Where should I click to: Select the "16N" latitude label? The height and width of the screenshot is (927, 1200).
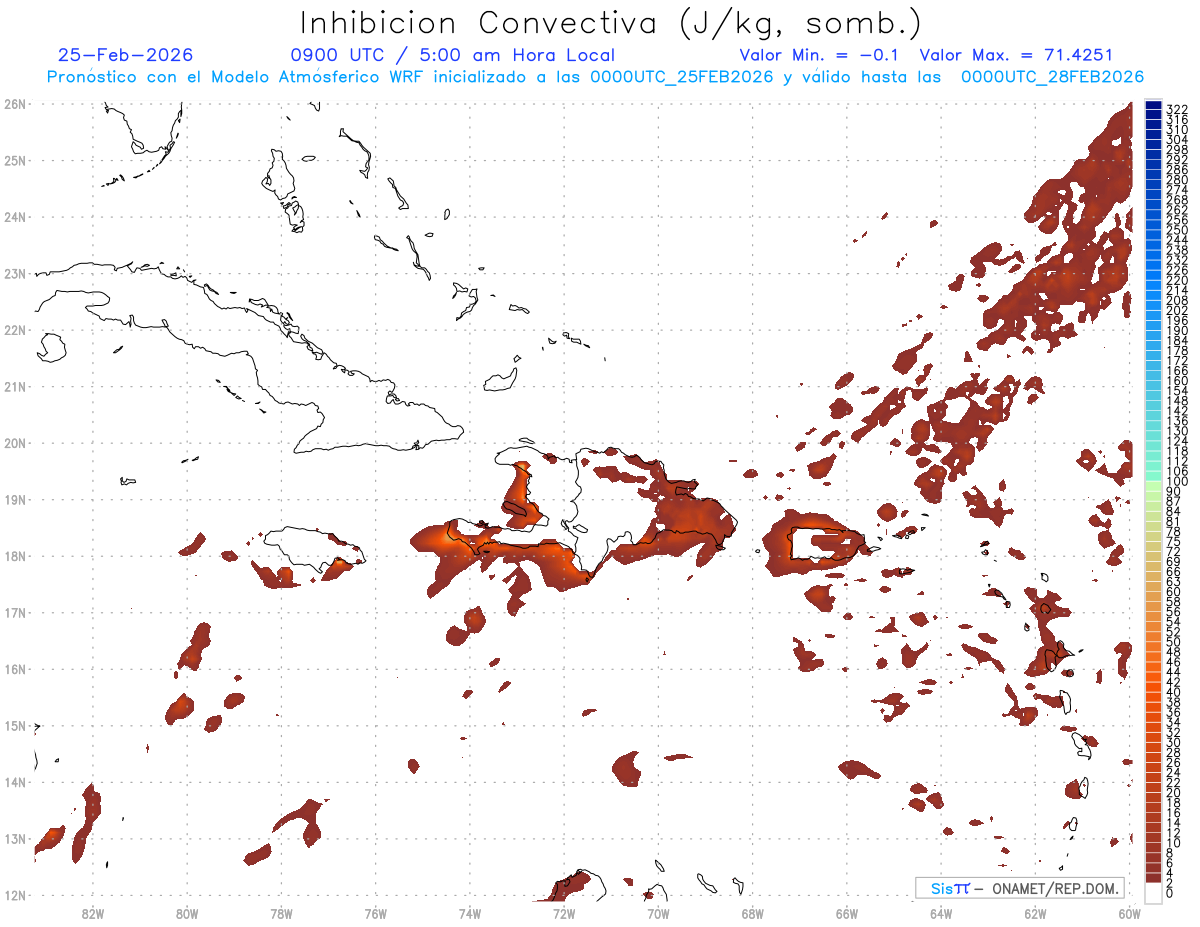click(x=14, y=669)
